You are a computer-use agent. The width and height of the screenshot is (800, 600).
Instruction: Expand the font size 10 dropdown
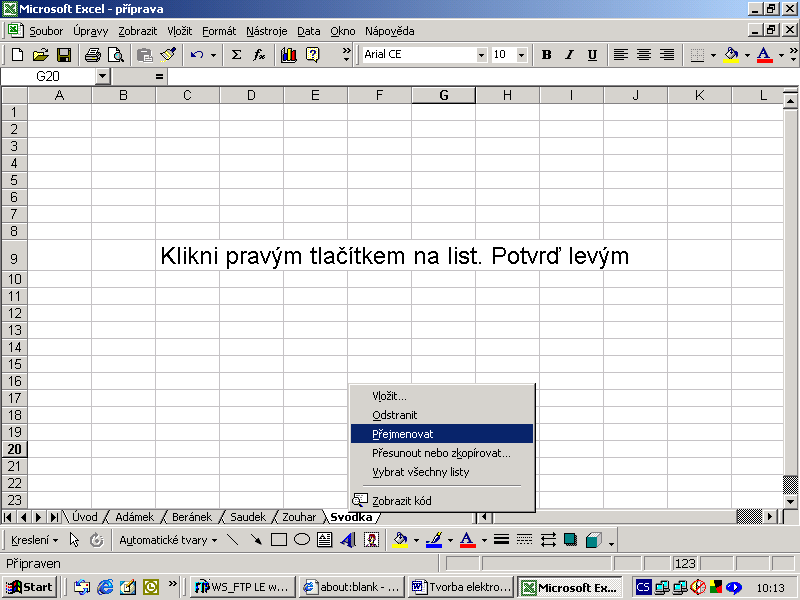pyautogui.click(x=521, y=55)
